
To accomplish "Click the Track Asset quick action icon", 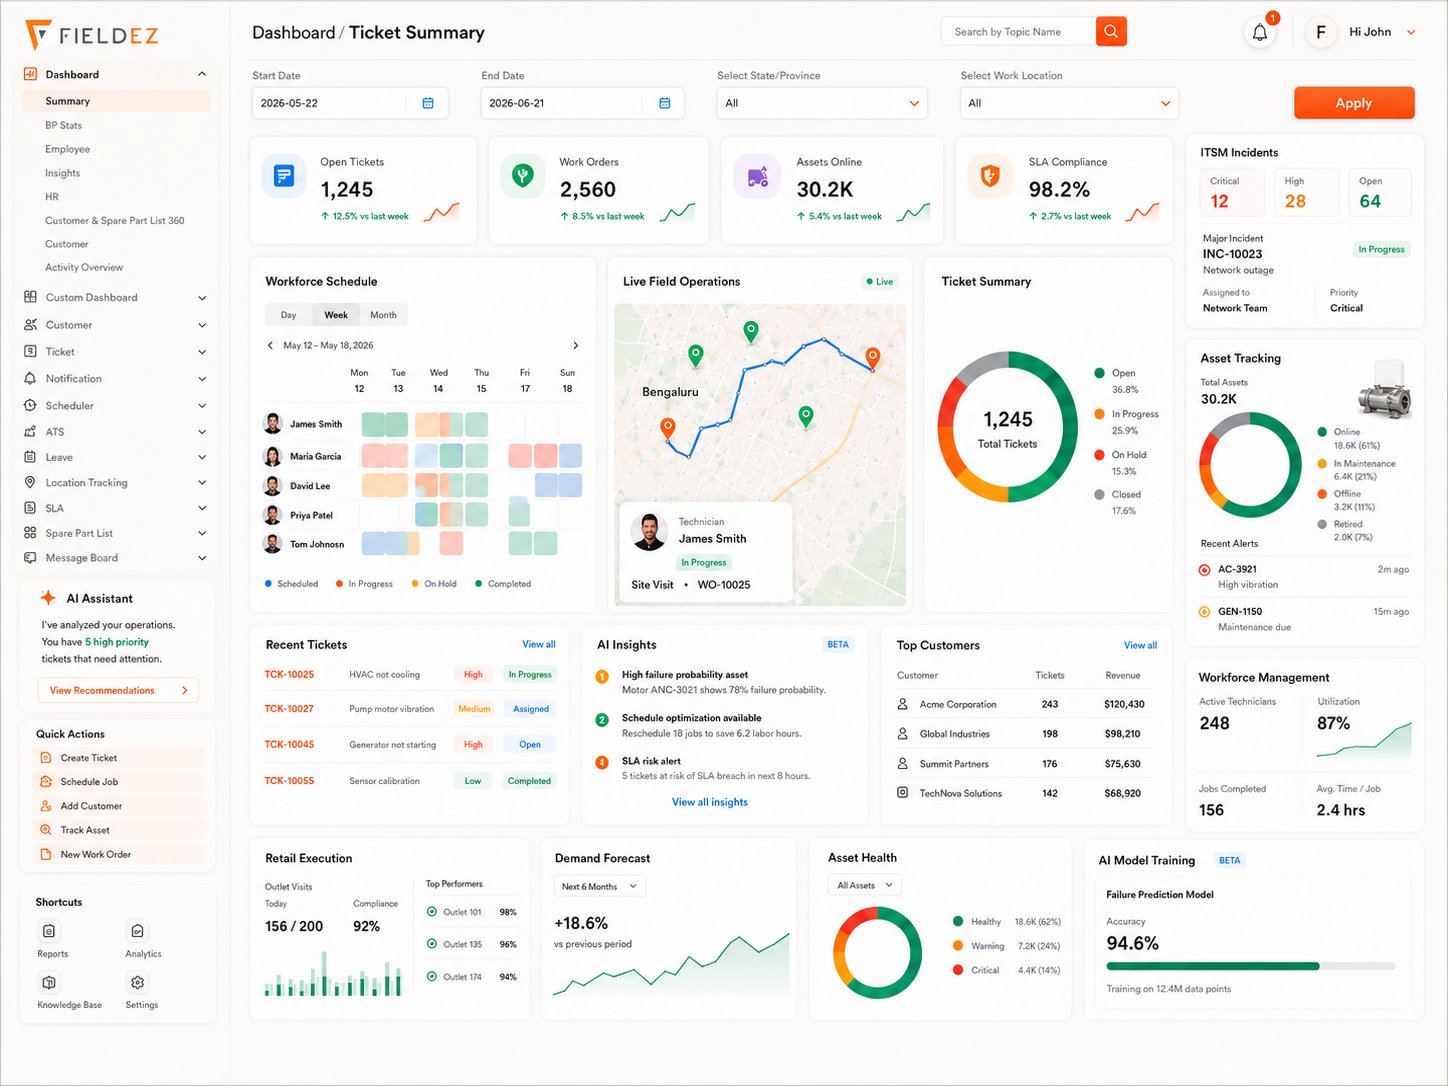I will click(x=46, y=830).
